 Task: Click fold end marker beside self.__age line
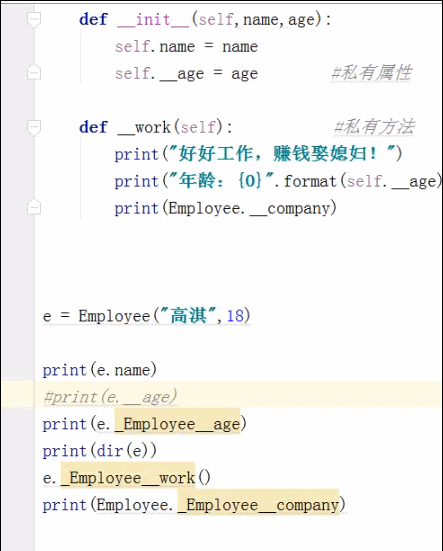pos(34,72)
